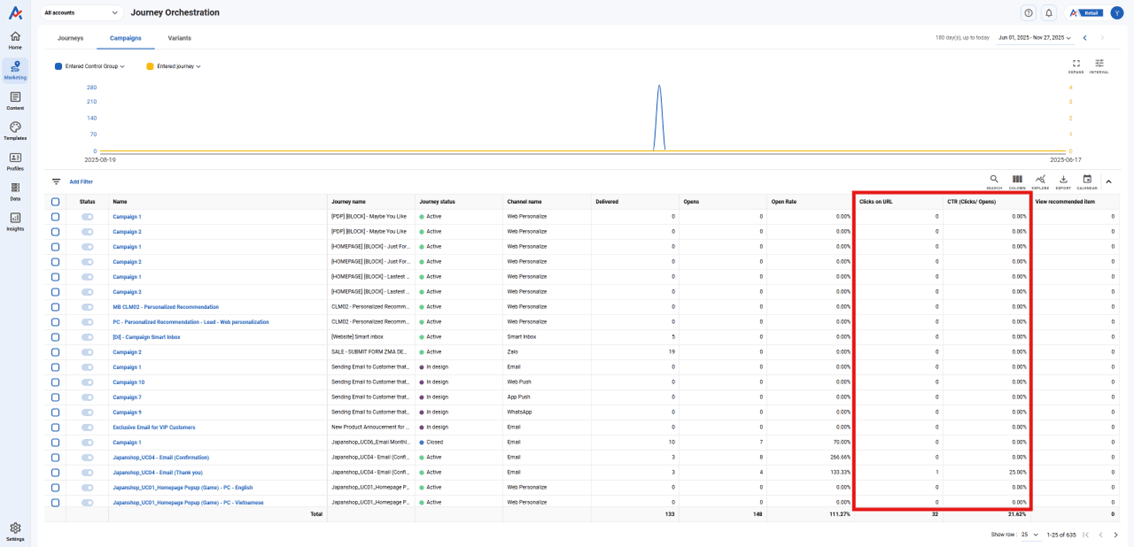Click the Export icon above the table
1134x547 pixels.
click(1063, 181)
